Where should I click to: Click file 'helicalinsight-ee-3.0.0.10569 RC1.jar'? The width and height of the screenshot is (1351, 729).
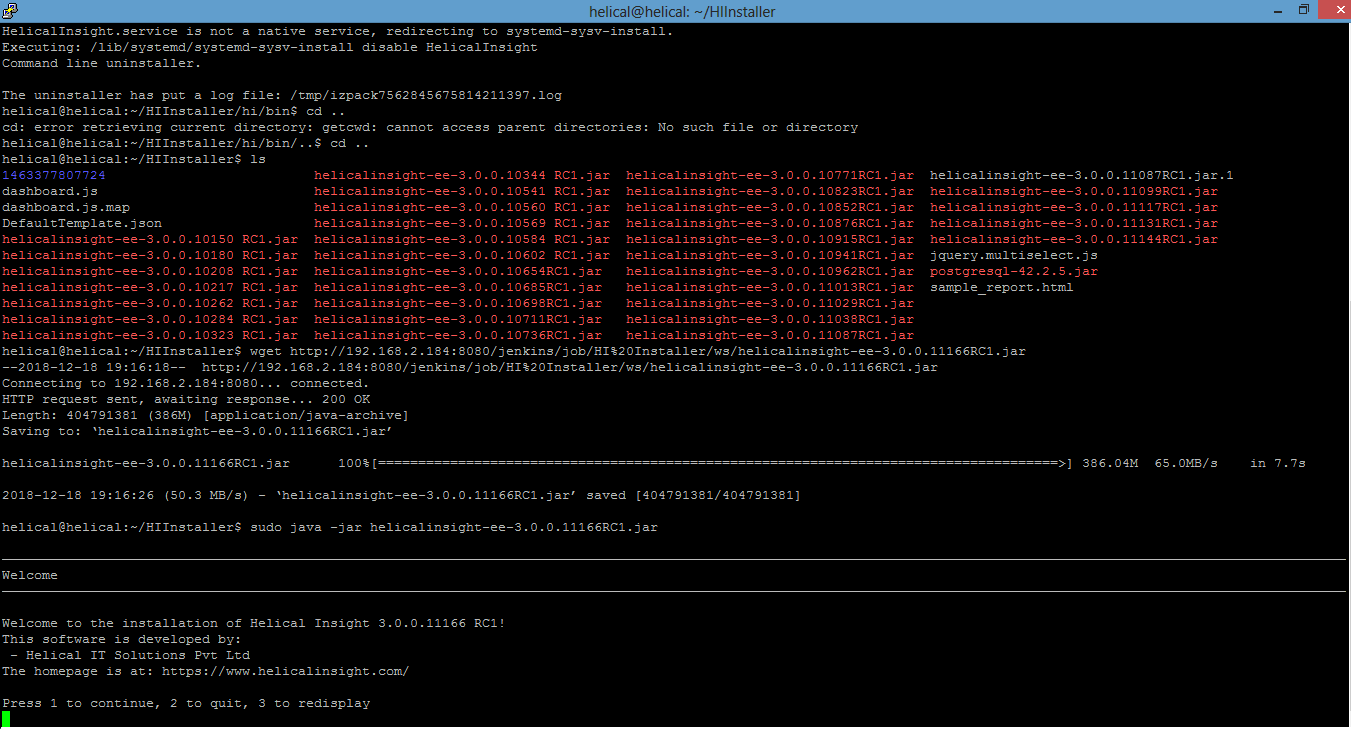(x=462, y=223)
